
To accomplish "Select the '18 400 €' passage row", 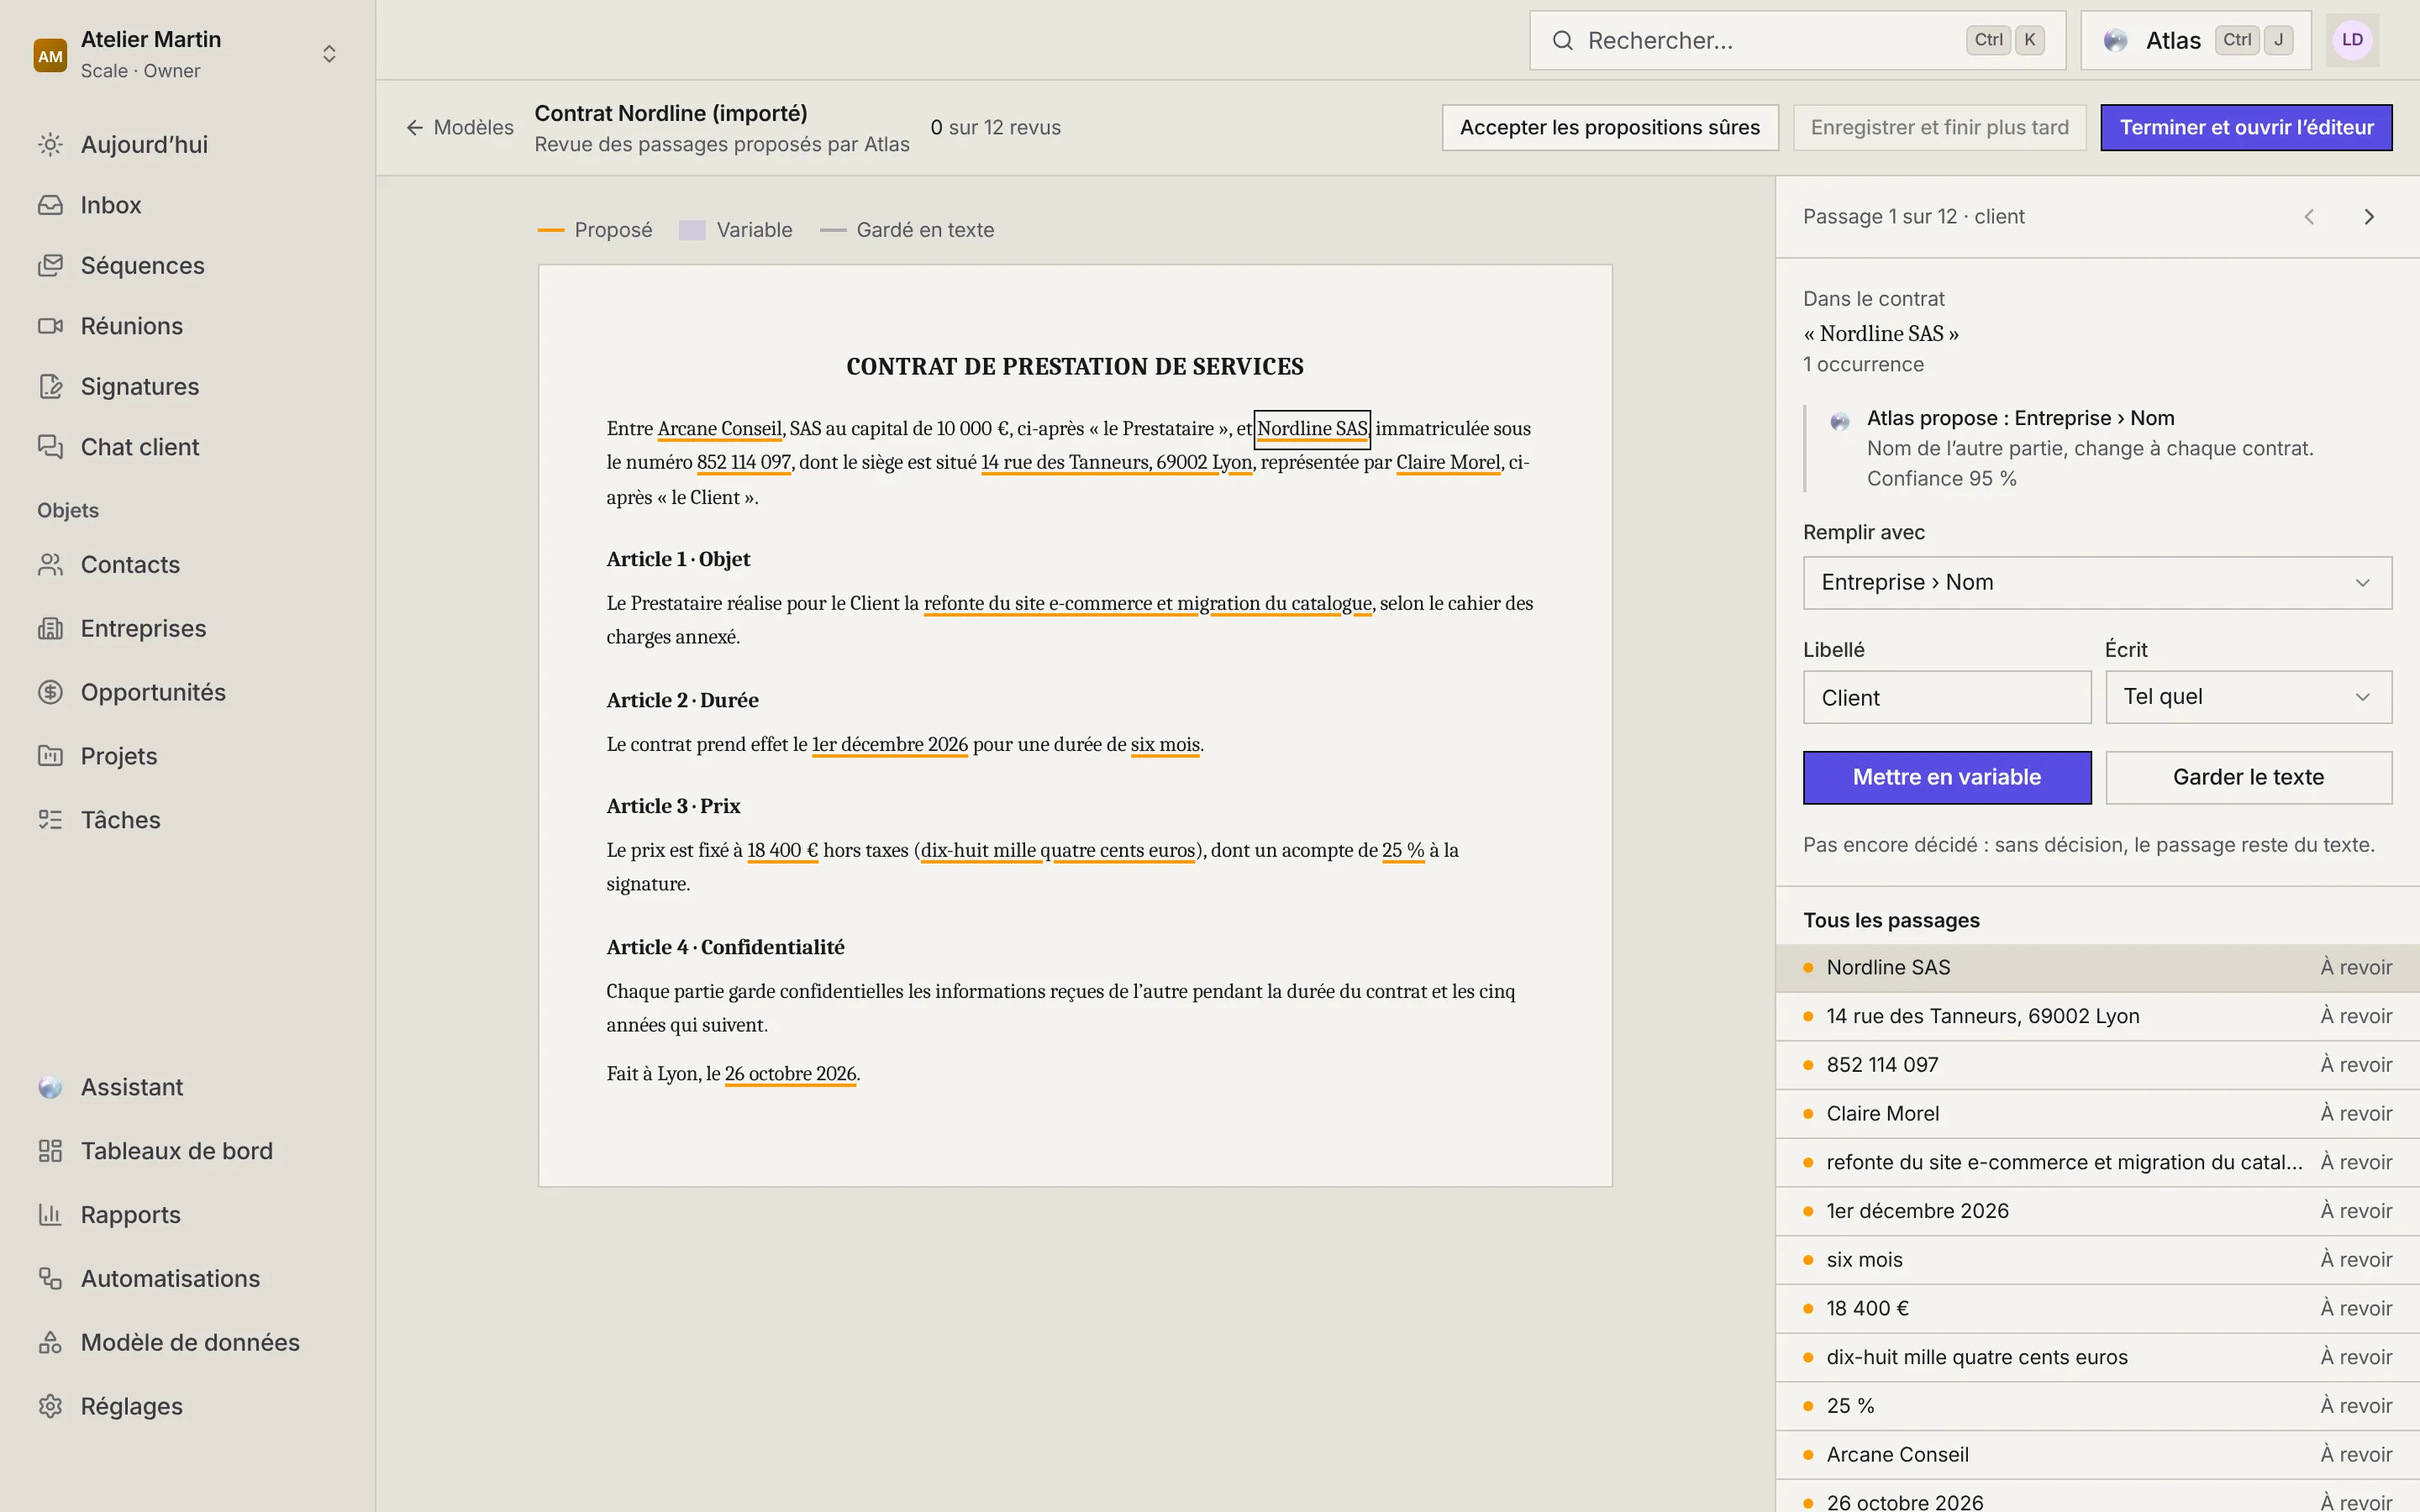I will [2097, 1308].
